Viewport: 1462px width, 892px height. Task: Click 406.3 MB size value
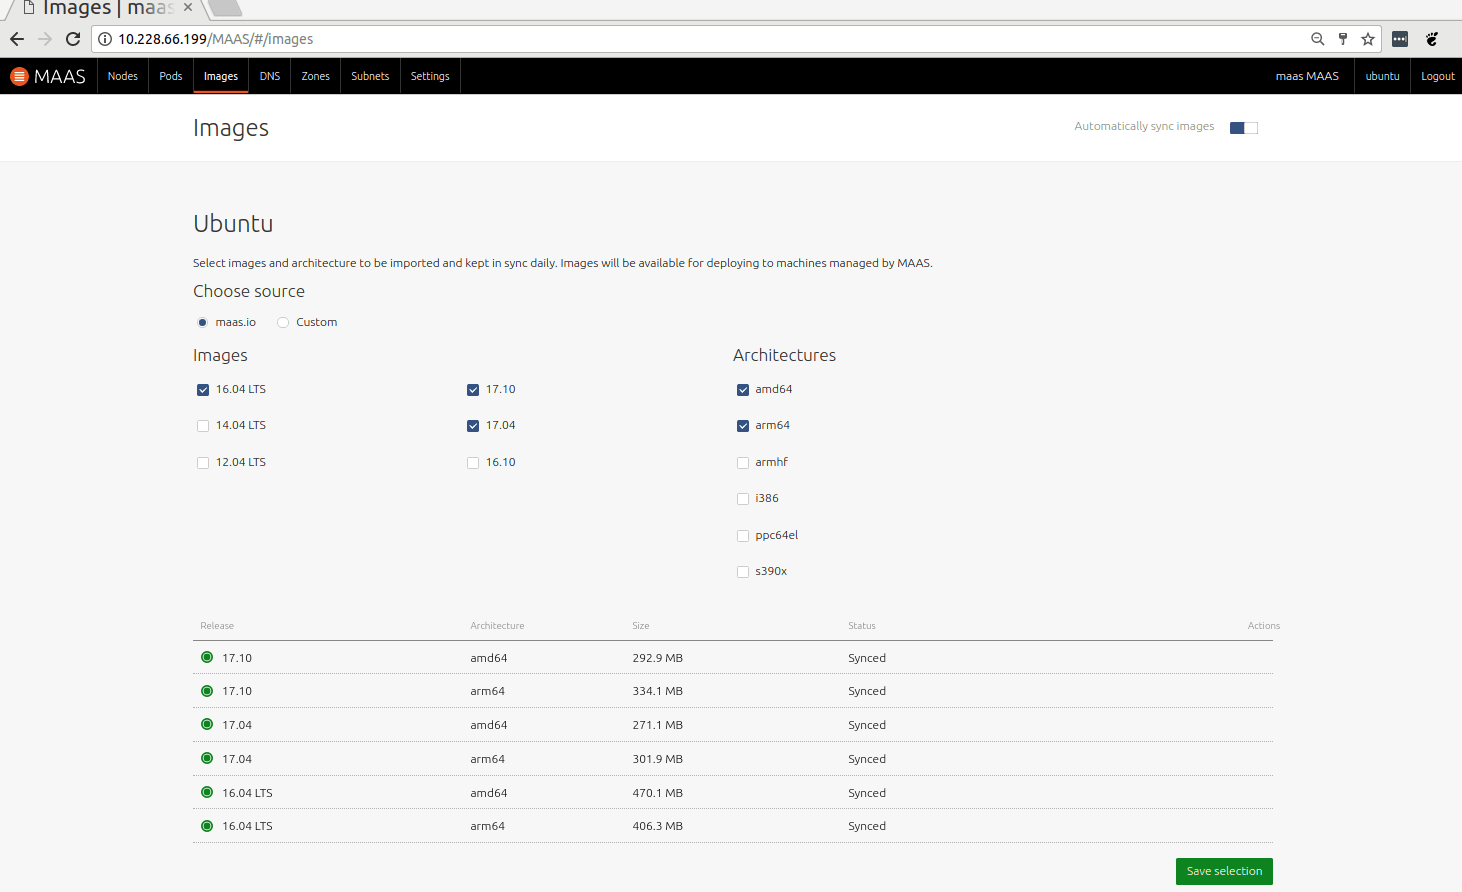(x=657, y=826)
